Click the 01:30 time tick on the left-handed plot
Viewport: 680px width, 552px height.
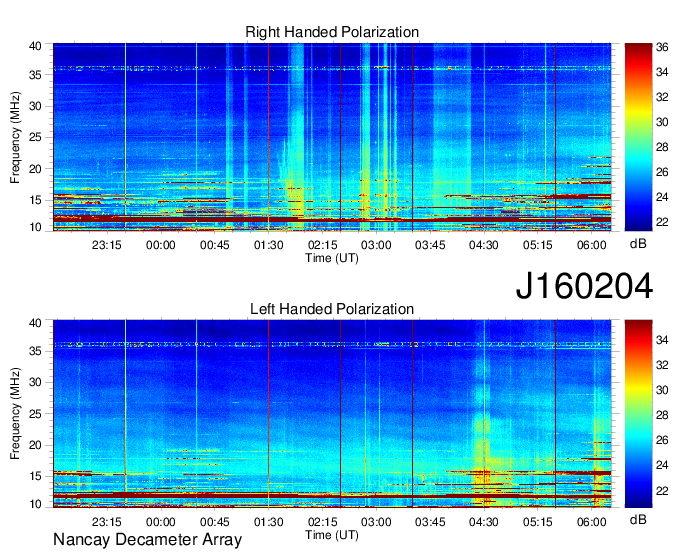click(x=268, y=522)
